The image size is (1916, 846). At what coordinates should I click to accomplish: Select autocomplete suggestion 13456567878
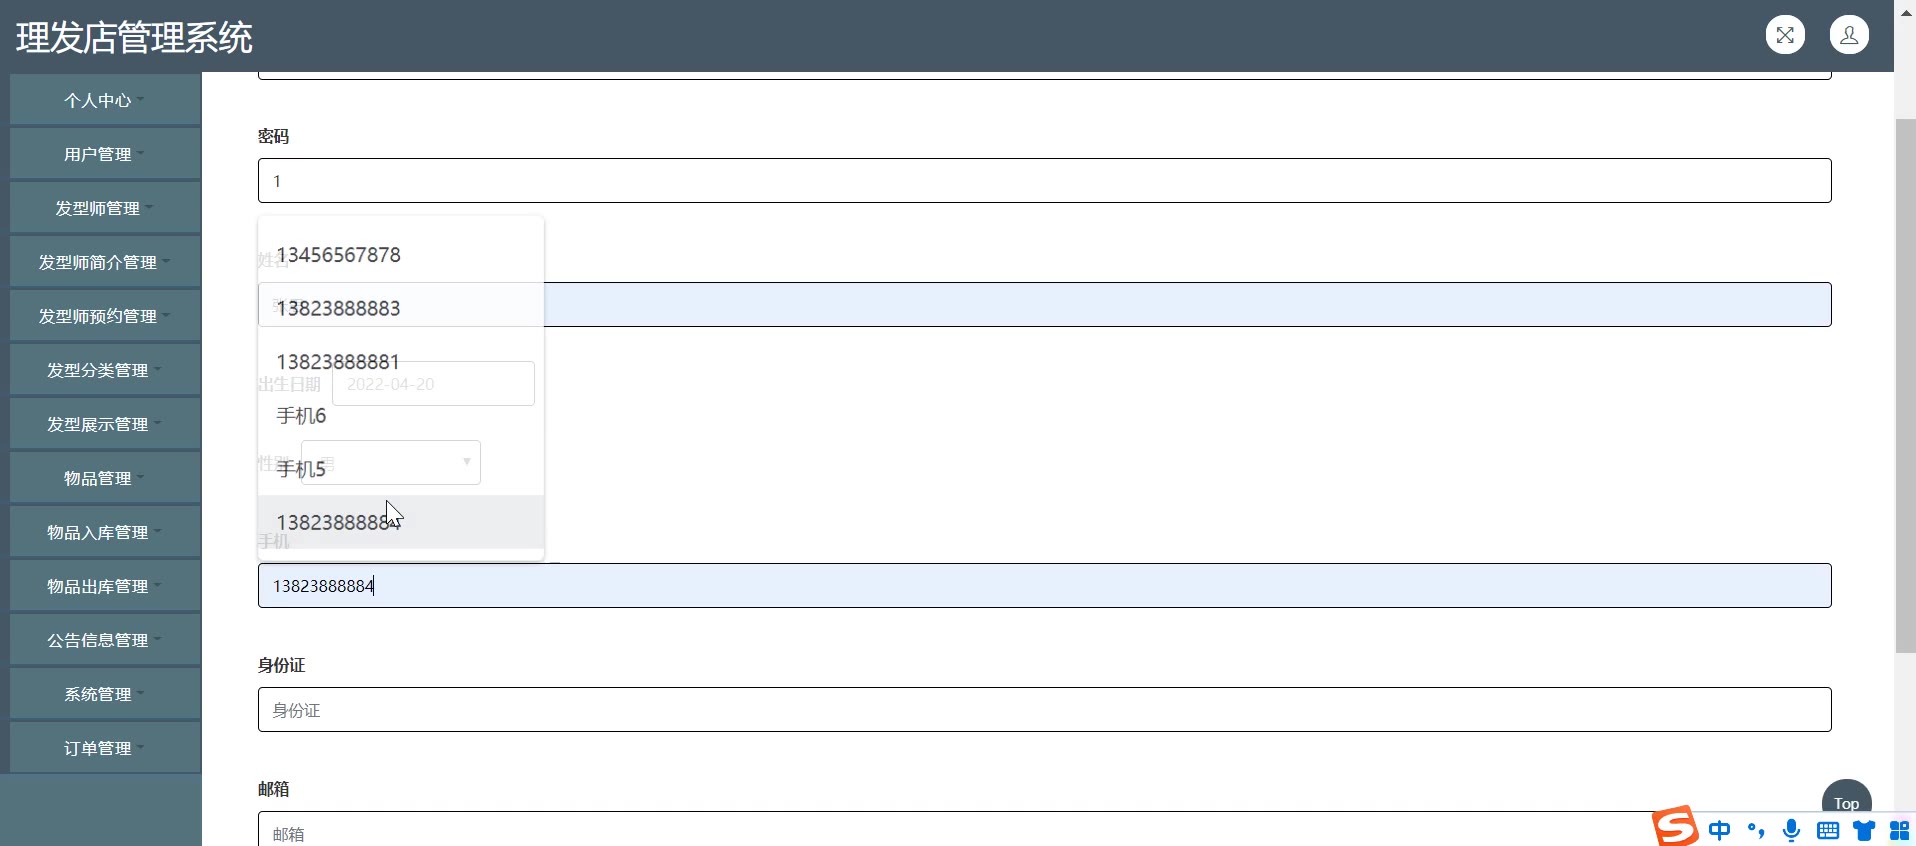[x=338, y=255]
